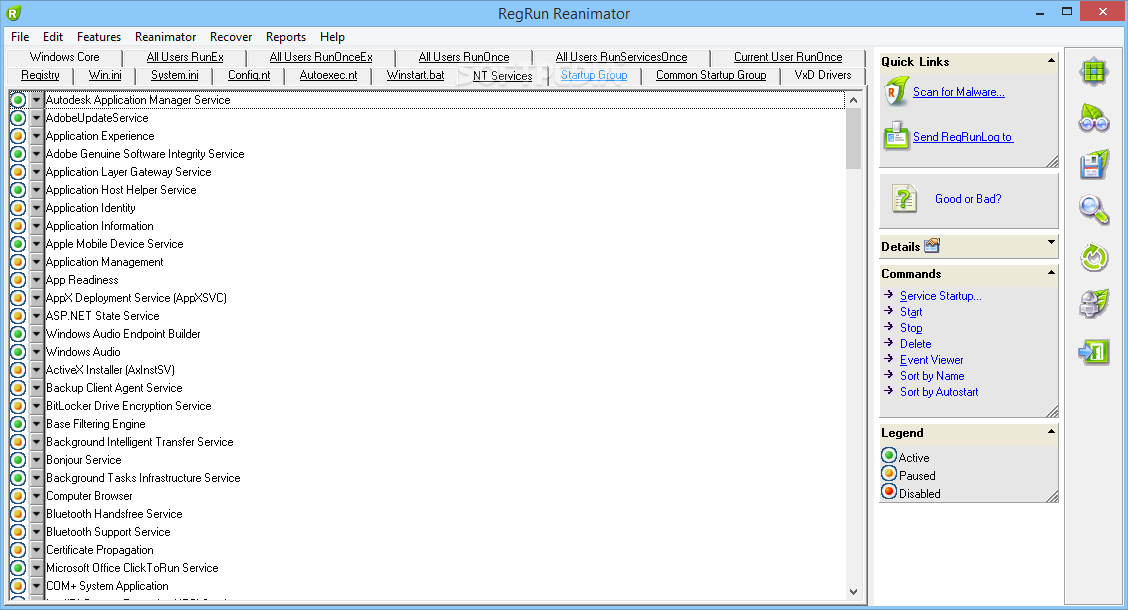
Task: Click the Service Startup command link
Action: tap(941, 296)
